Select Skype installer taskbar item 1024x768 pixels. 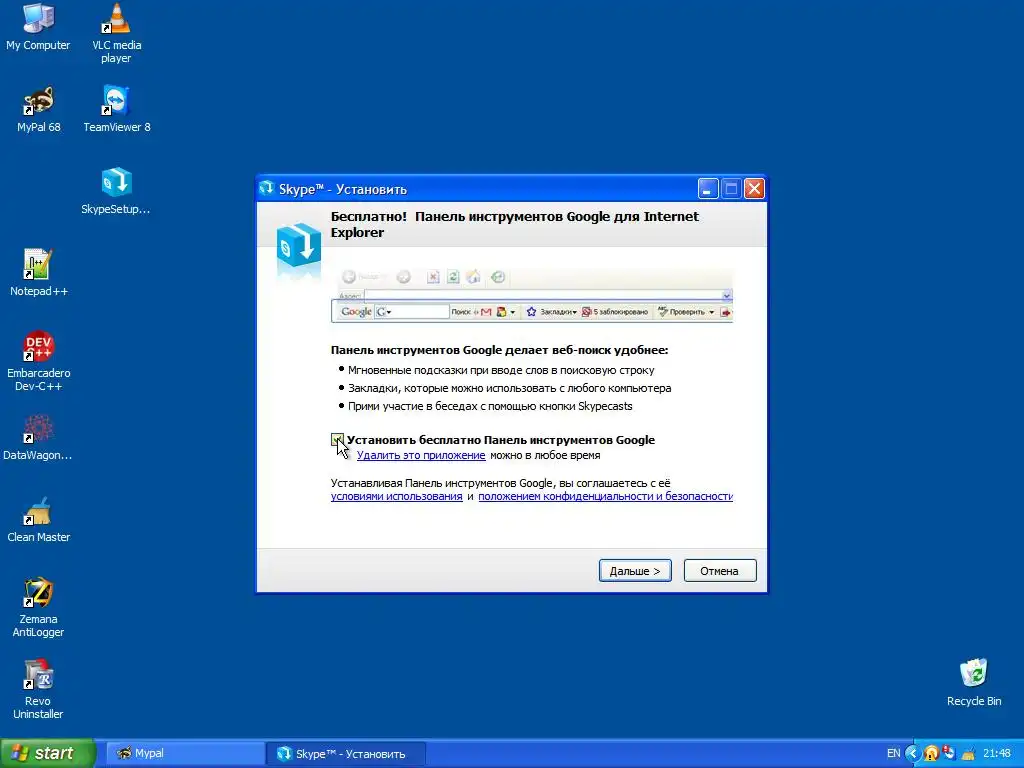346,754
